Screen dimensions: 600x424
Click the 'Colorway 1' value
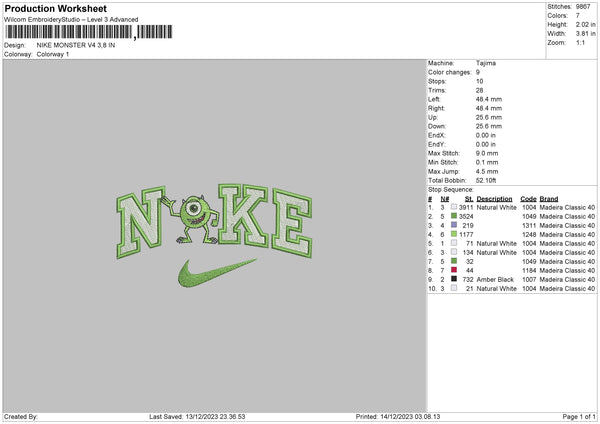point(53,54)
